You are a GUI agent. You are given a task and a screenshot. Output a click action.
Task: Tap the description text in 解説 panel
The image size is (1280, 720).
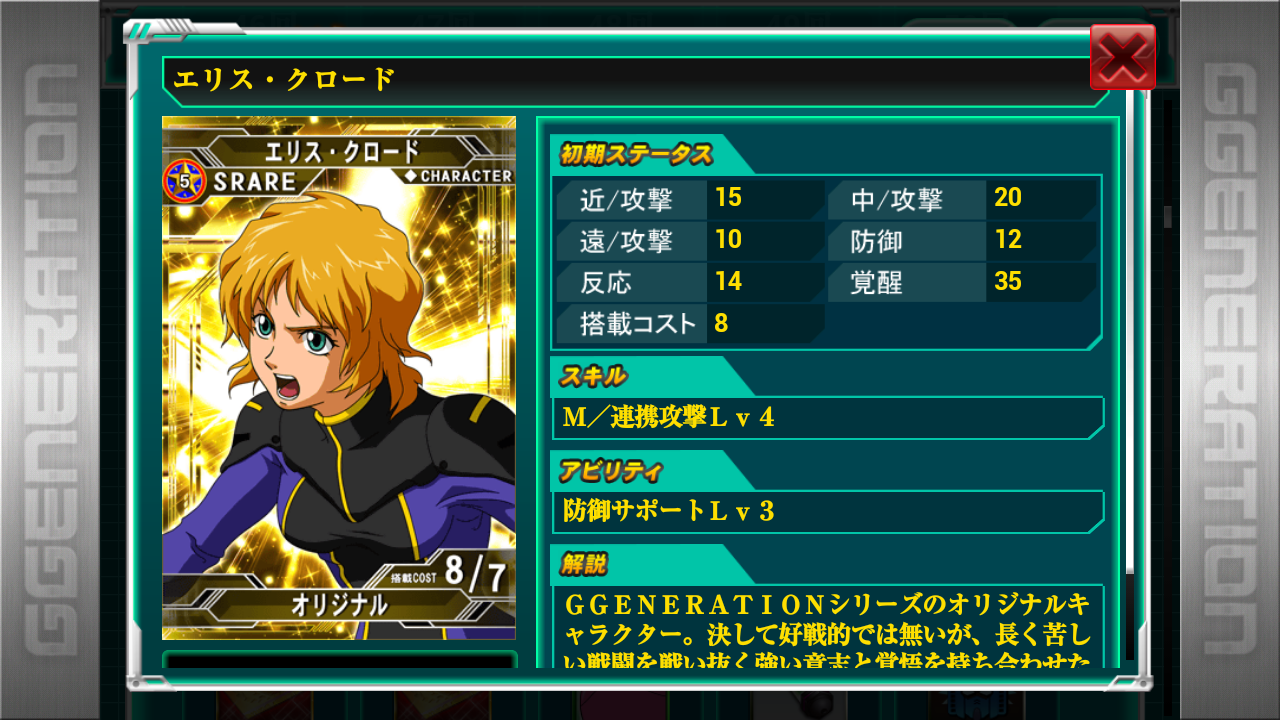pyautogui.click(x=827, y=631)
